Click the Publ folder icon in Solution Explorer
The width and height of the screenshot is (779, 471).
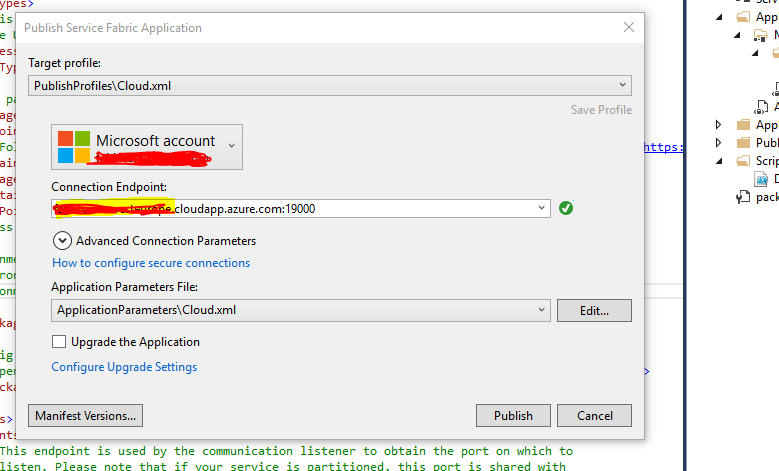click(743, 143)
